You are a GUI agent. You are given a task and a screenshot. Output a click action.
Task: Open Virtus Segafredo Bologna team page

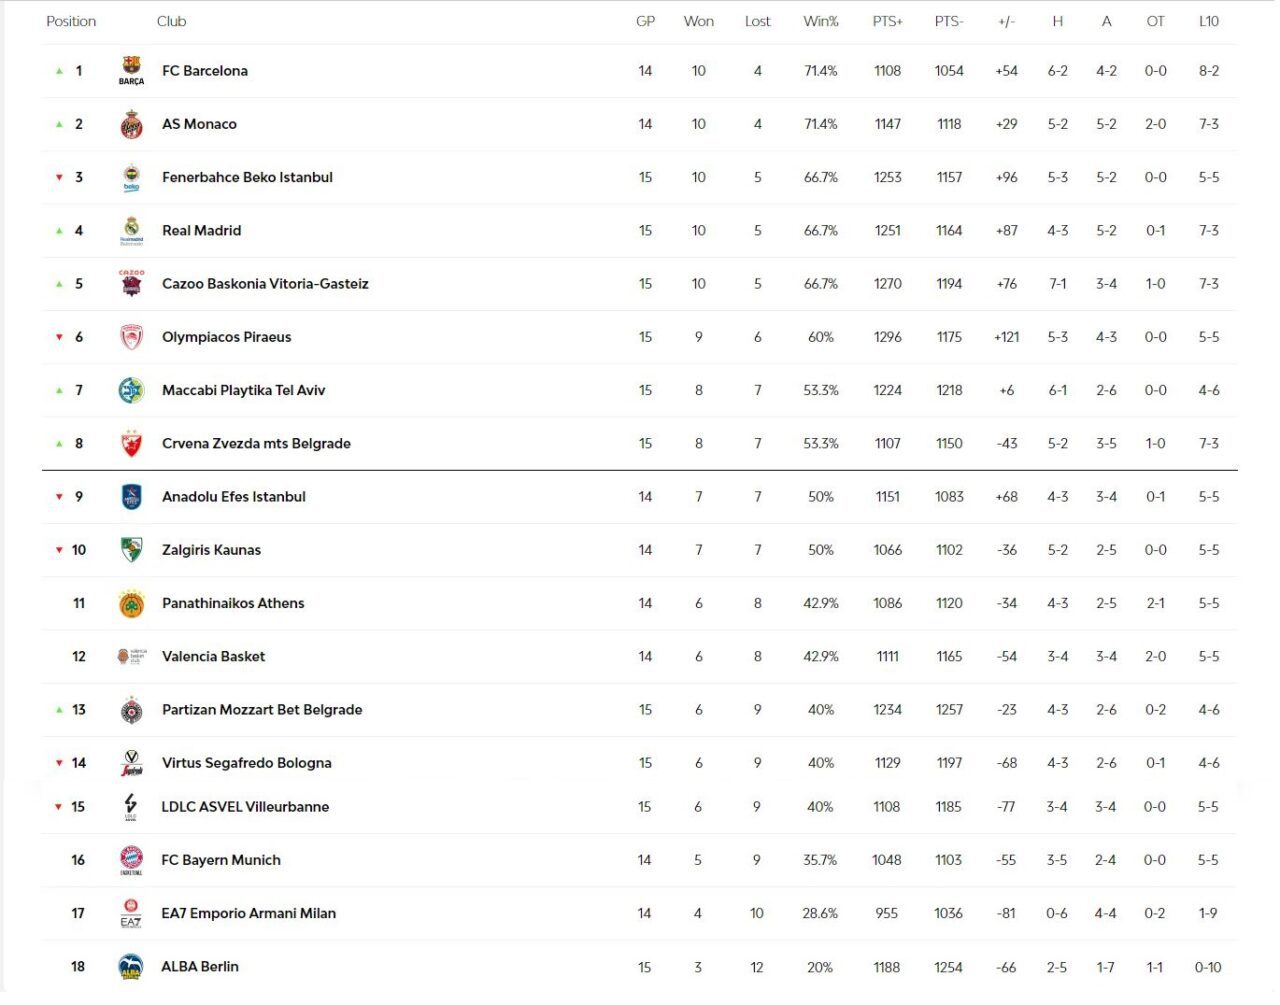click(246, 763)
